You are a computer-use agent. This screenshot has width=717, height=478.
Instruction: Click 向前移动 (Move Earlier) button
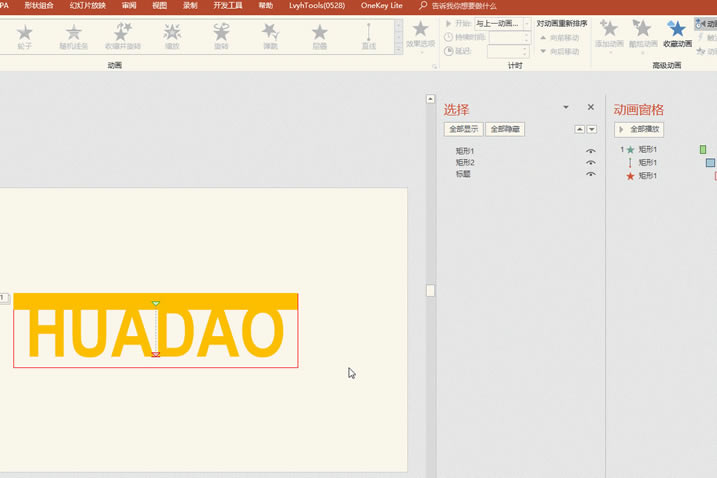560,38
